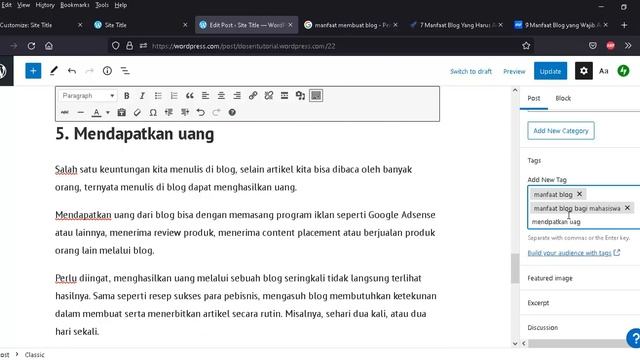Open a new browser tab

pyautogui.click(x=624, y=25)
